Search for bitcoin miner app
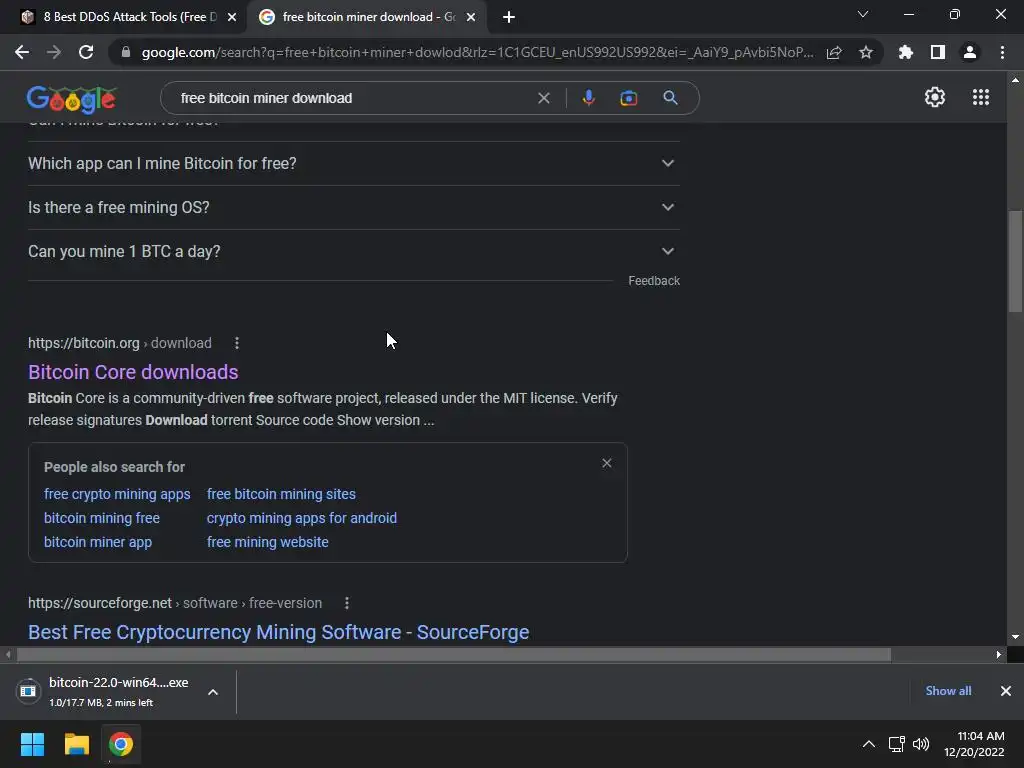 [x=98, y=542]
